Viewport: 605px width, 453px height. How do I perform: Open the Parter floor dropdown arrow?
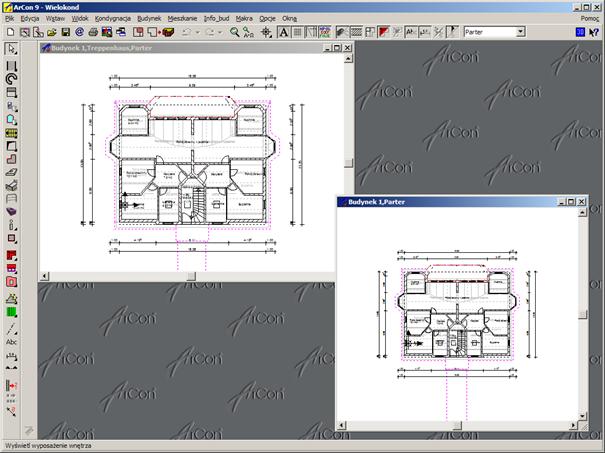point(521,32)
